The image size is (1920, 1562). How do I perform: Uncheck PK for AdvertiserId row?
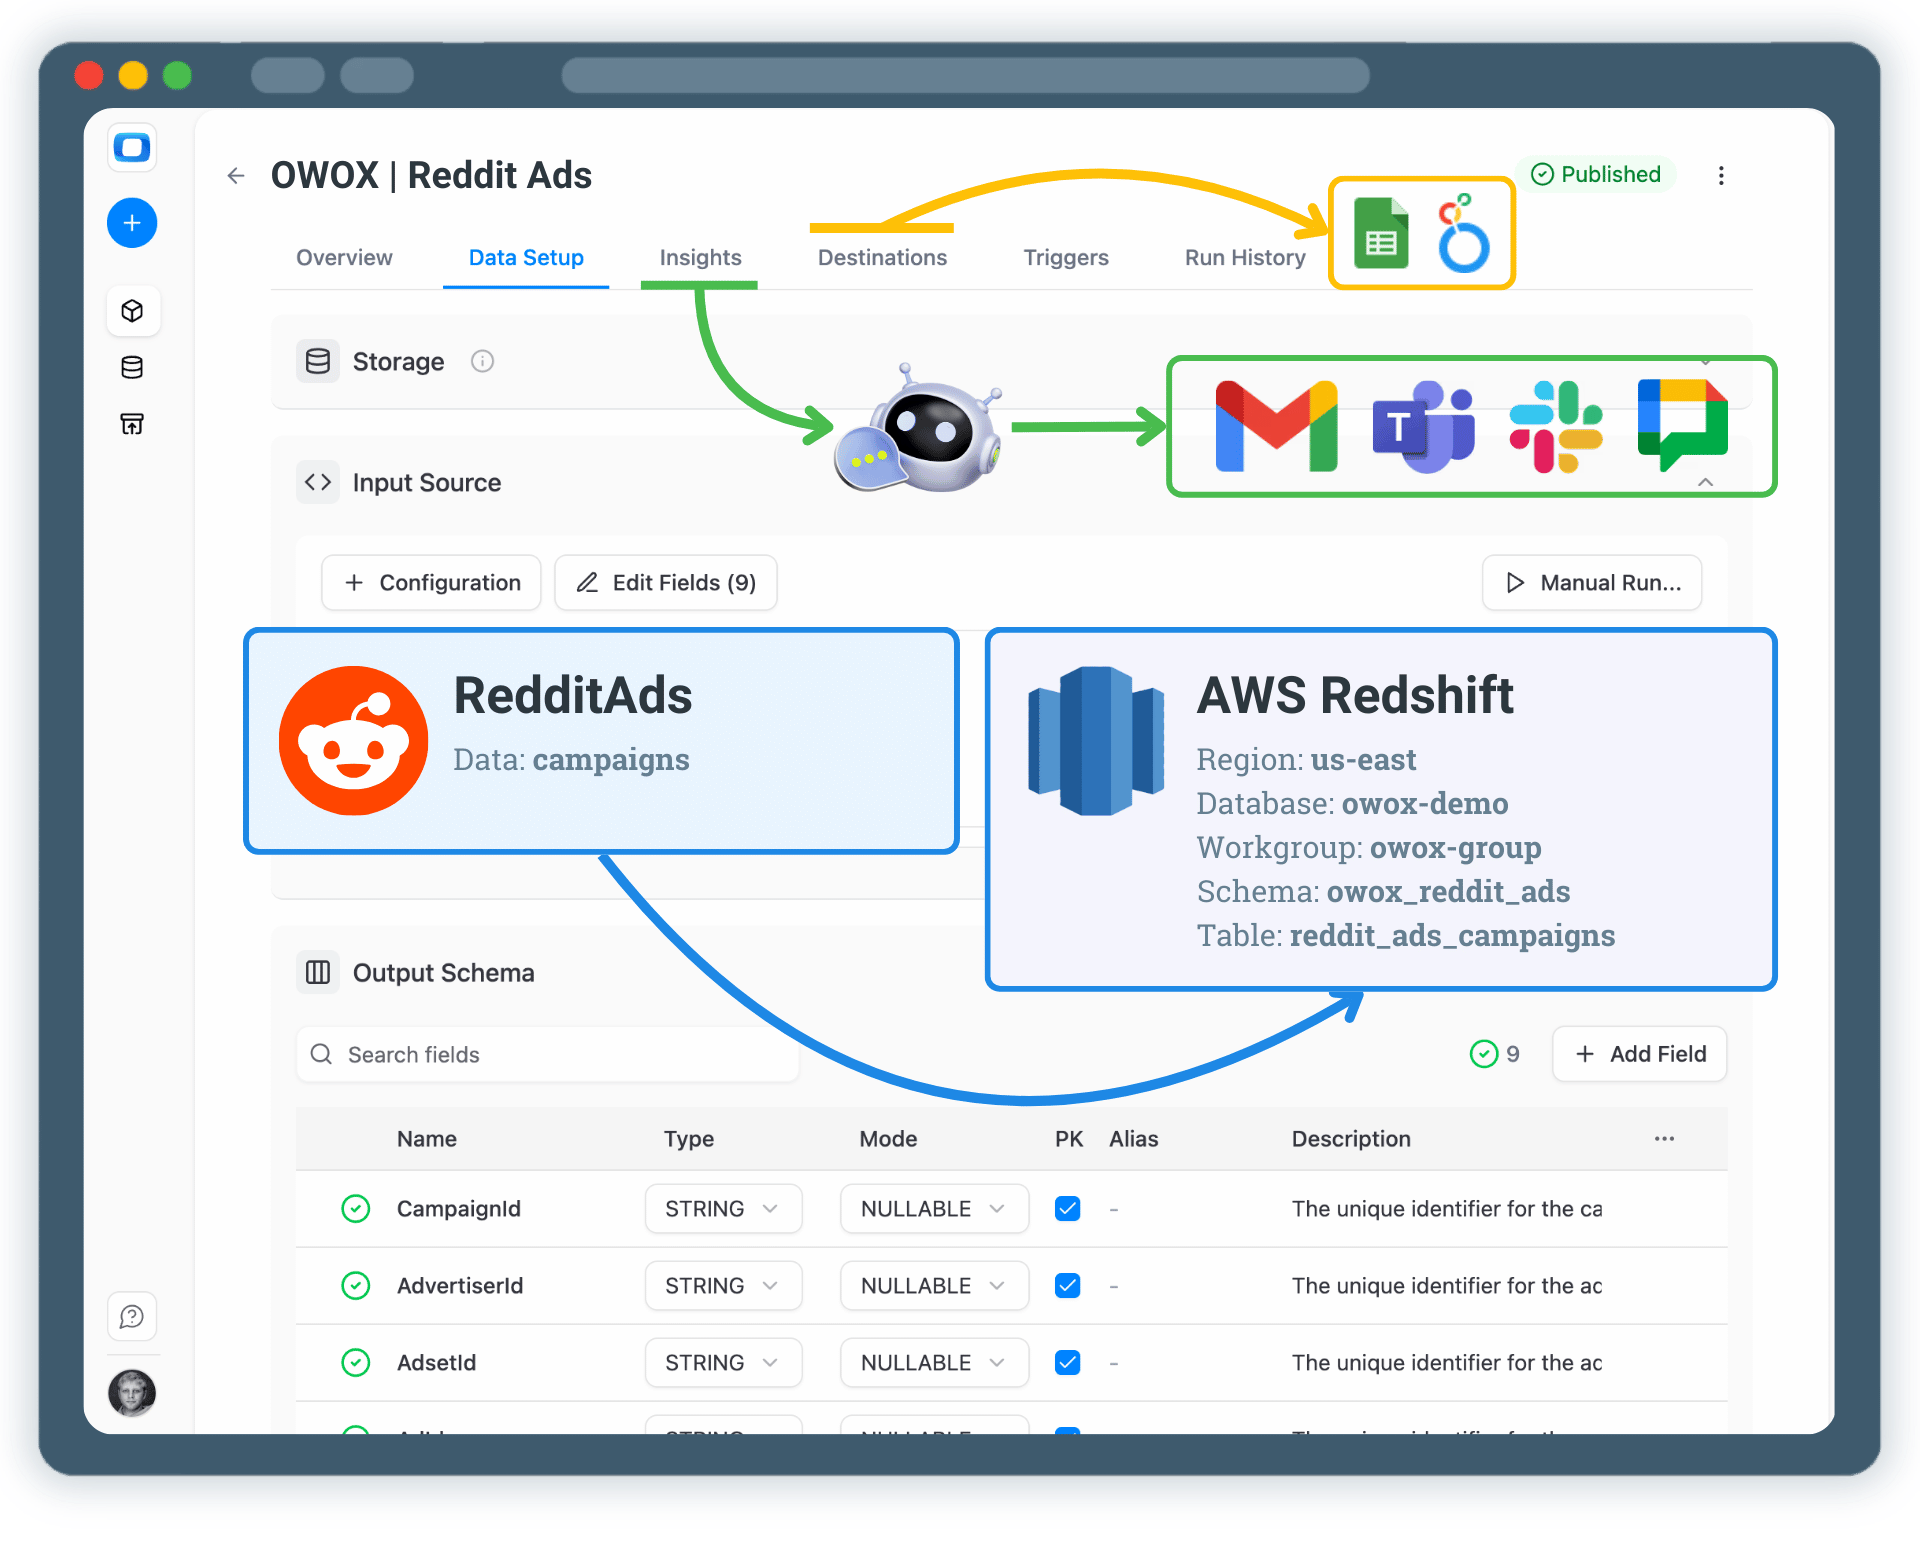tap(1067, 1285)
